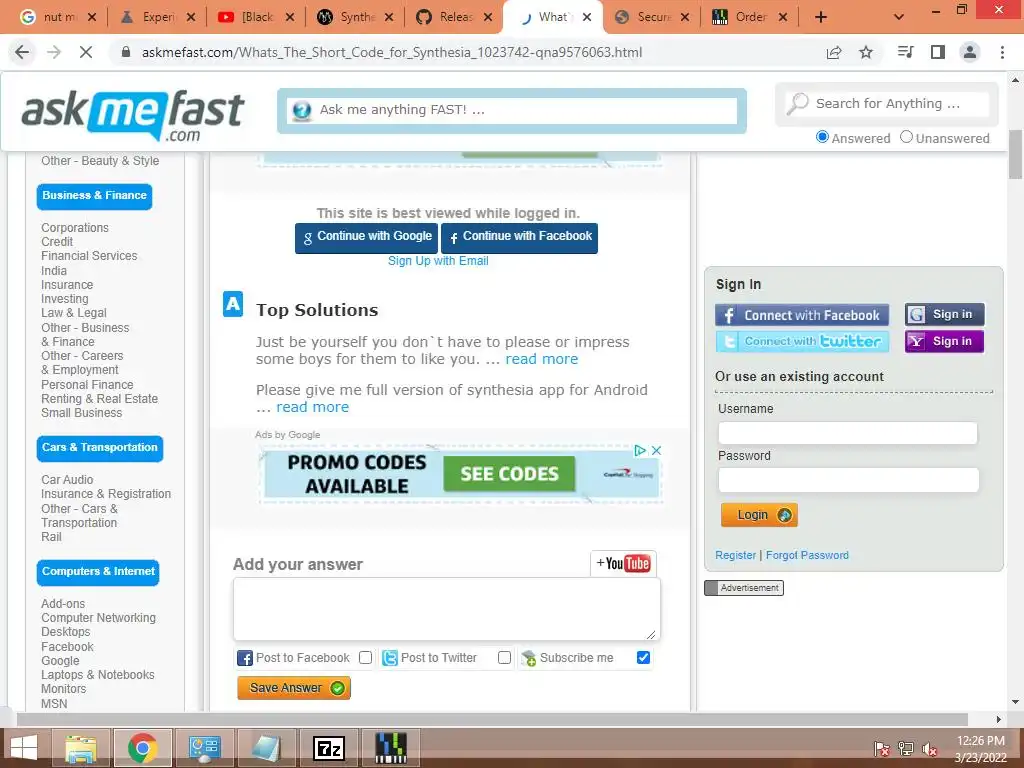
Task: Click the askmefast.com logo
Action: pyautogui.click(x=133, y=116)
